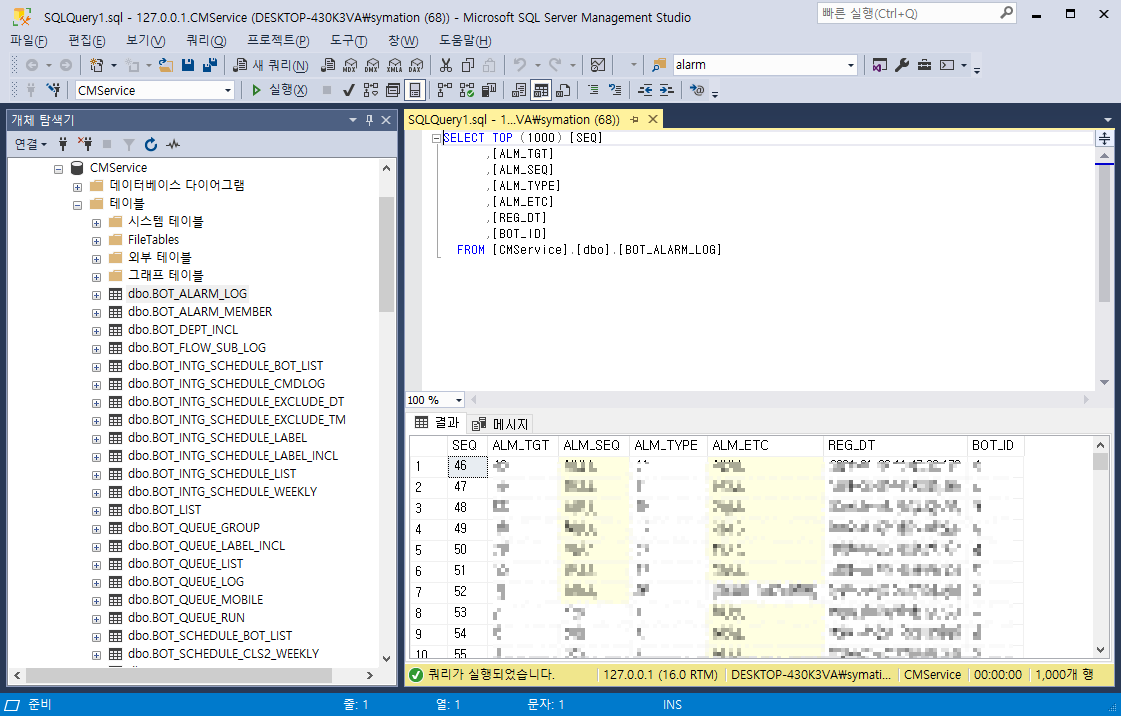Screen dimensions: 1121x716
Task: Open the 연결 connect dropdown button
Action: [x=31, y=144]
